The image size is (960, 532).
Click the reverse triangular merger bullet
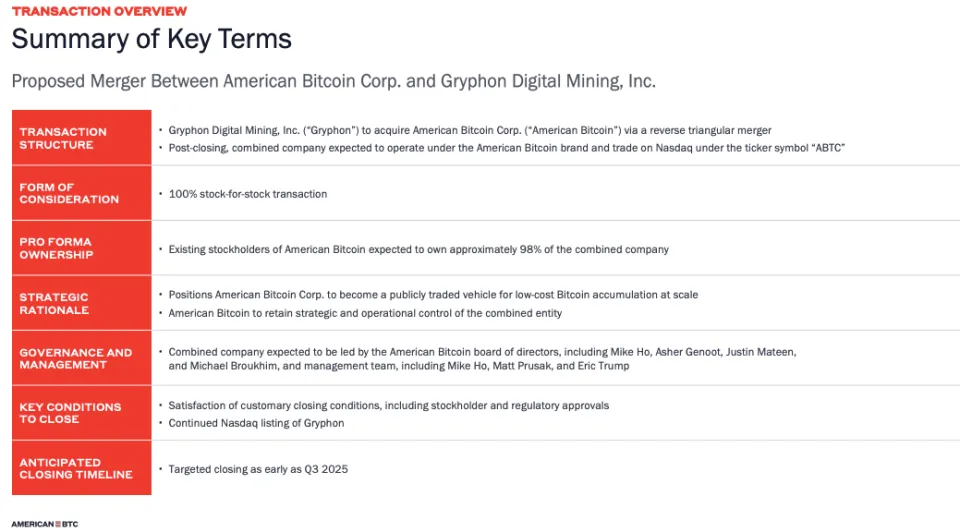point(470,130)
